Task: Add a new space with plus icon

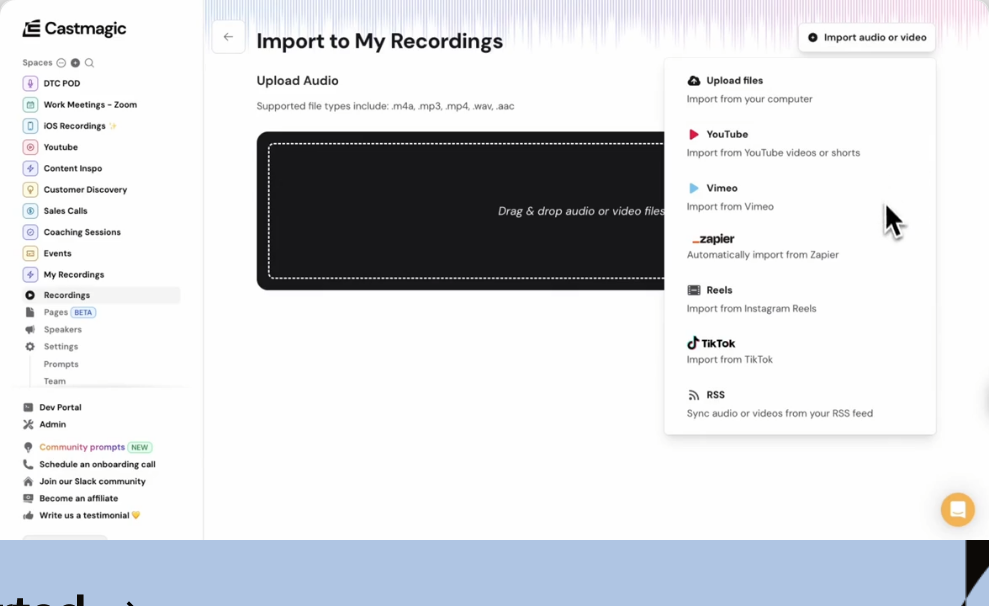Action: (x=75, y=62)
